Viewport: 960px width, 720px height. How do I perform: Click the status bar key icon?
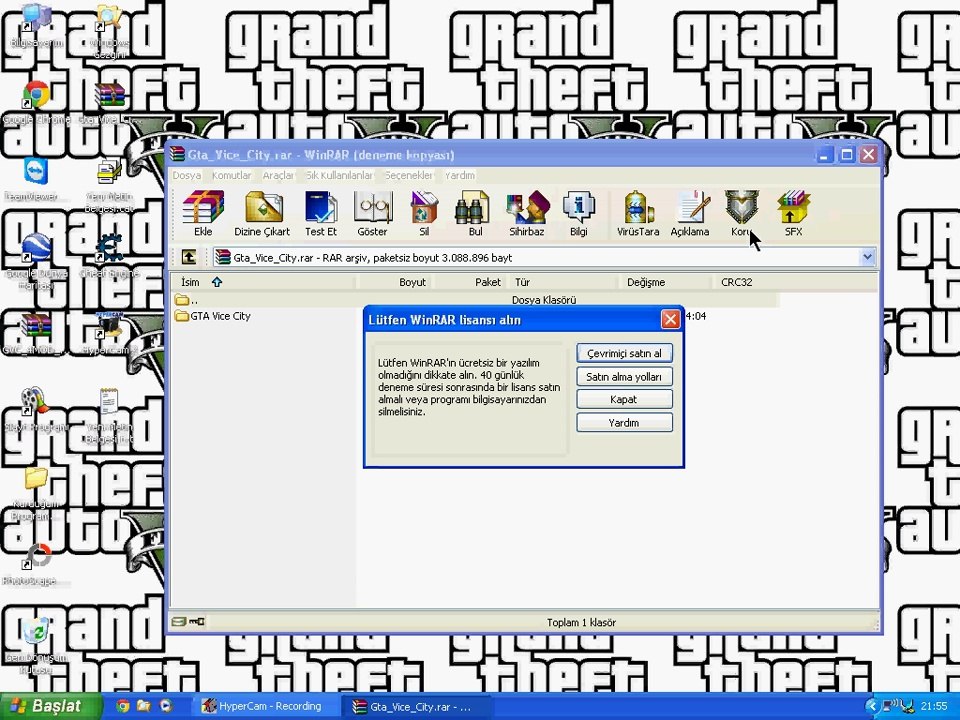197,622
